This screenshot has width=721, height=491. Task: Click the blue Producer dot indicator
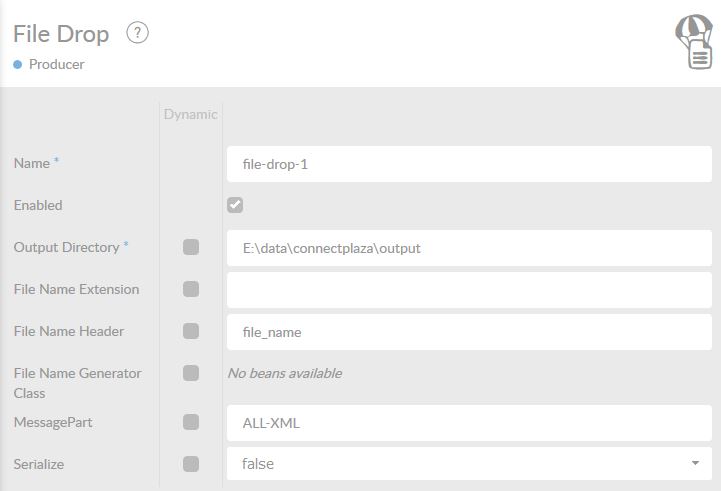(x=18, y=64)
